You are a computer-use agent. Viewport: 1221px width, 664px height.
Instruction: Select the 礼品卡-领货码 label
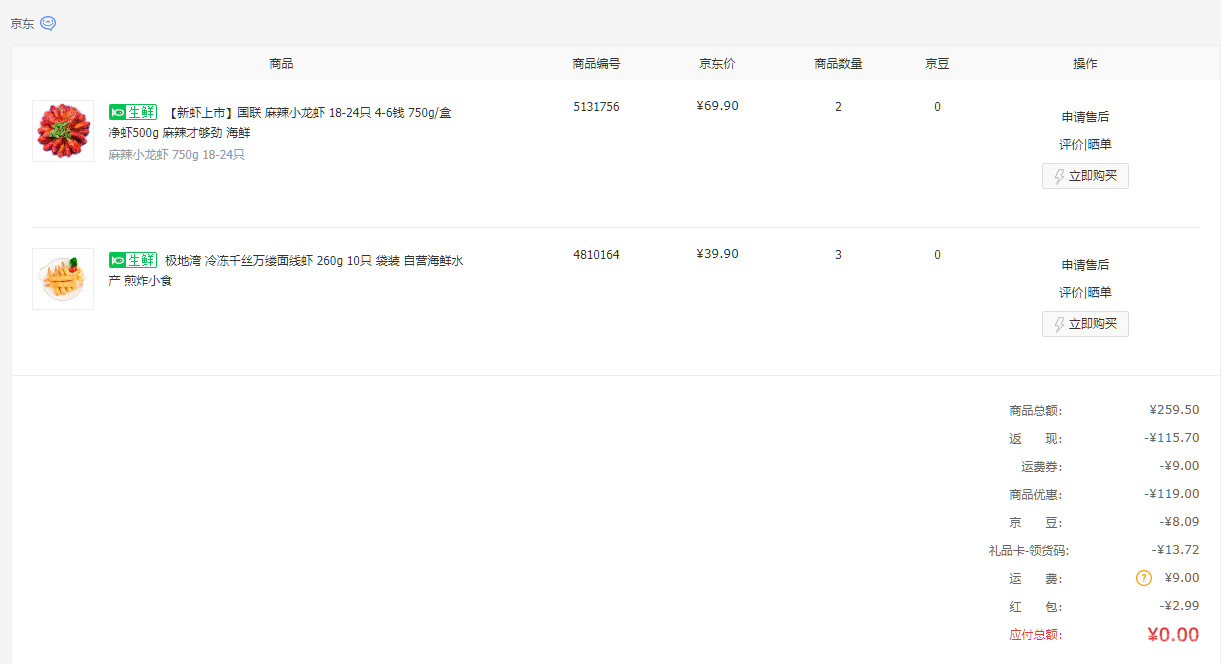[1028, 551]
